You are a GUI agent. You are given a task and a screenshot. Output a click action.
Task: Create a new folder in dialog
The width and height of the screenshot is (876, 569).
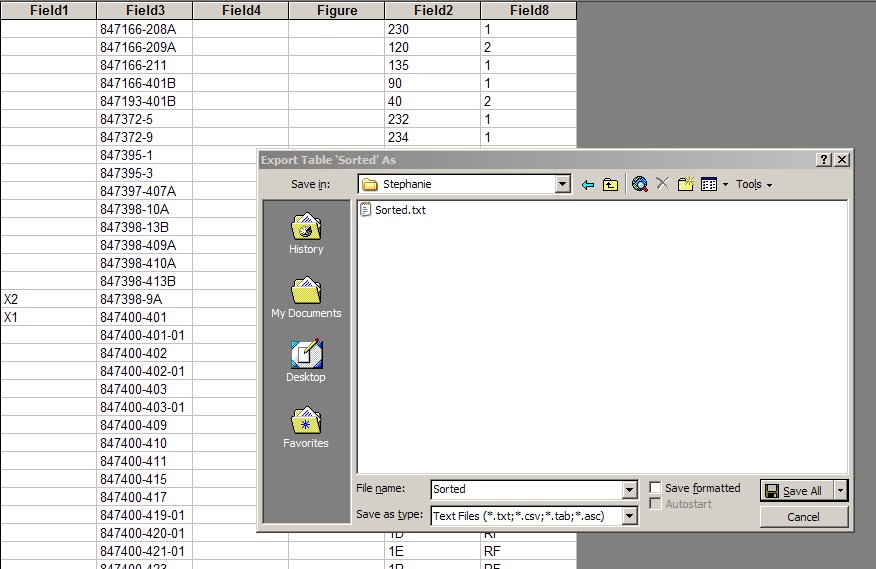pyautogui.click(x=686, y=184)
